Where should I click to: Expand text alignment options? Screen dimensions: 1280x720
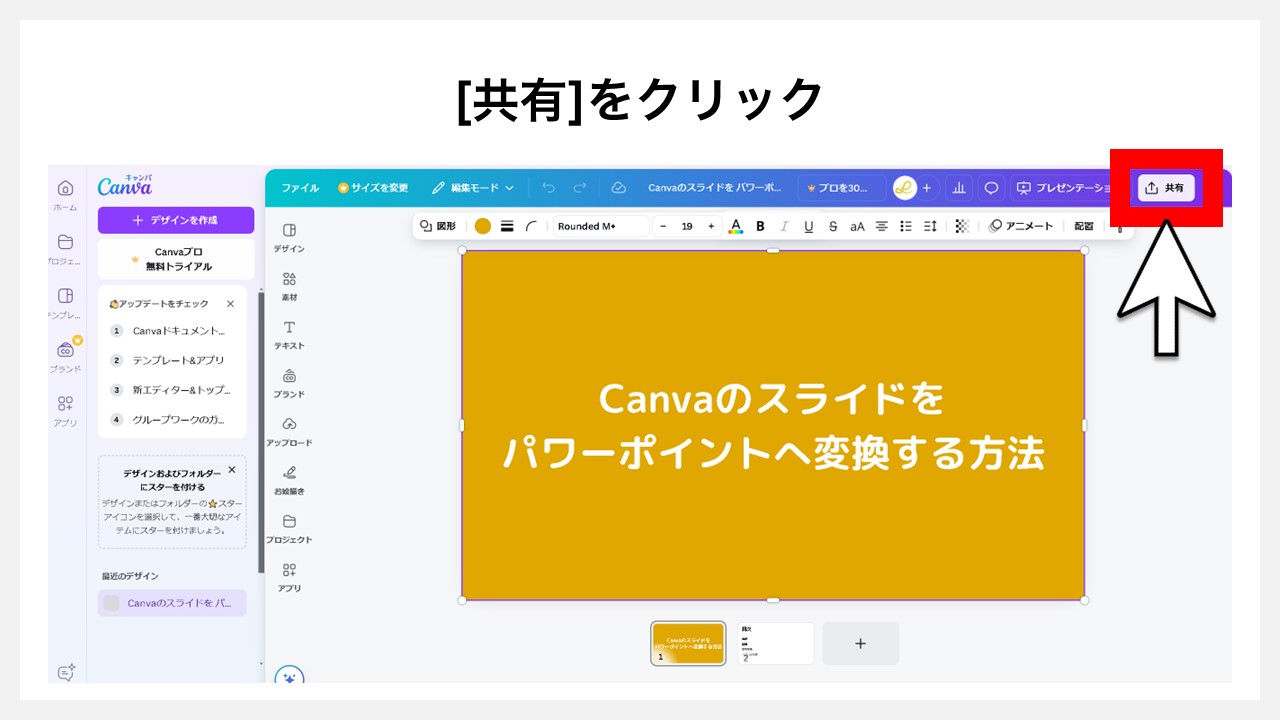881,226
